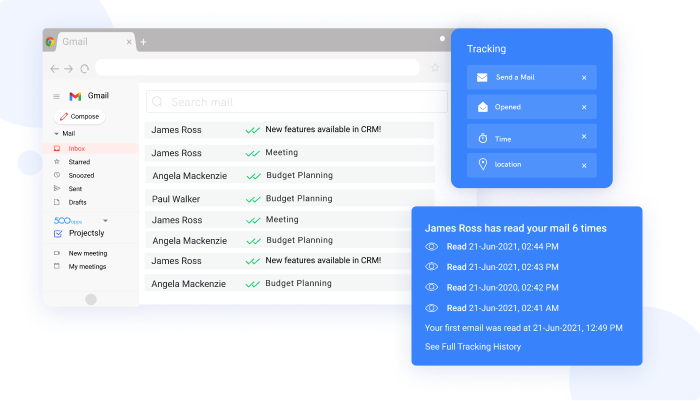Click read-receipt checkmarks on Paul Walker row
The image size is (700, 401).
coord(253,200)
